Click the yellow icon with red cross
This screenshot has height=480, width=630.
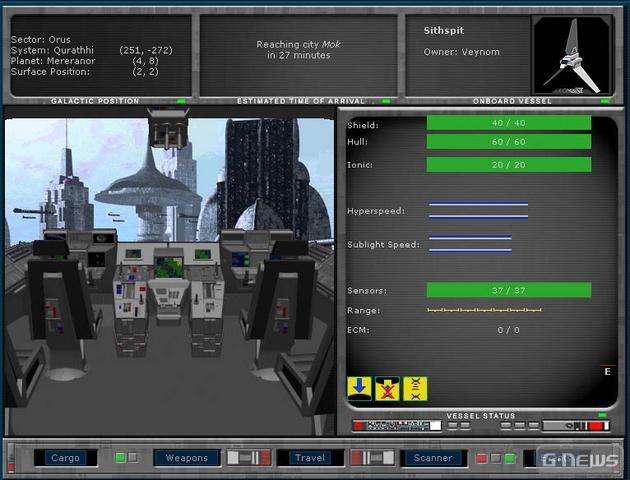point(387,388)
